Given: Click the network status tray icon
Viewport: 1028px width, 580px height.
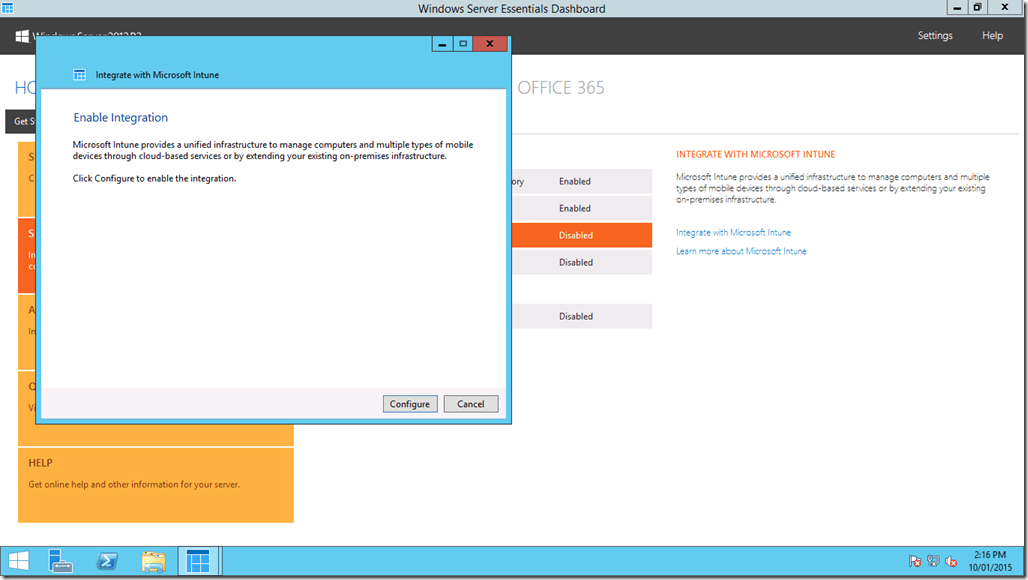Looking at the screenshot, I should point(933,561).
